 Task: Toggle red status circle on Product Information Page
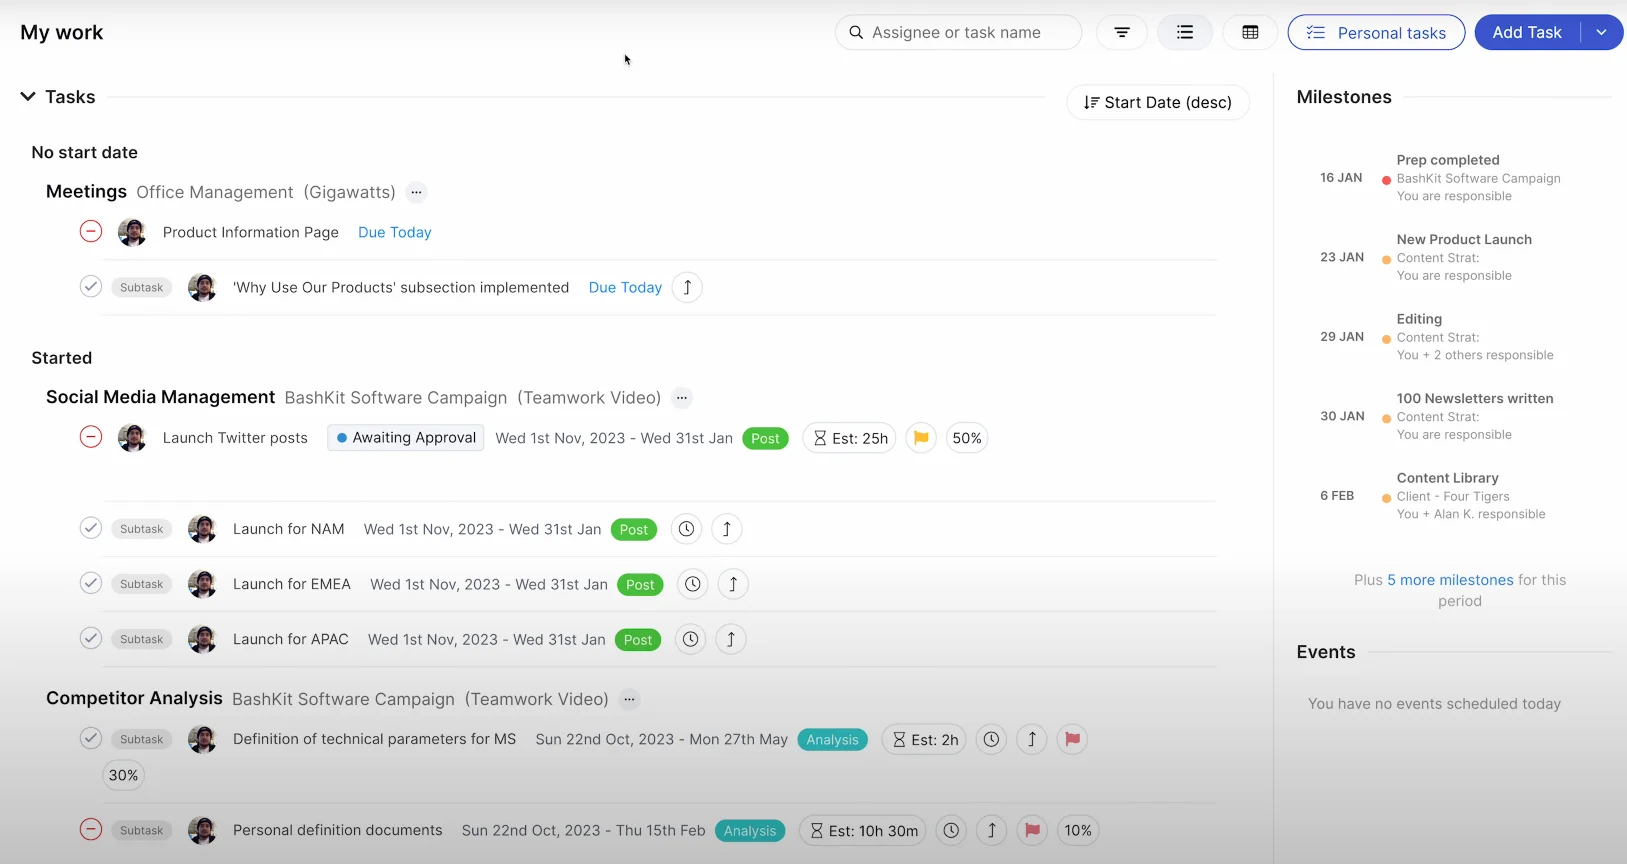91,232
